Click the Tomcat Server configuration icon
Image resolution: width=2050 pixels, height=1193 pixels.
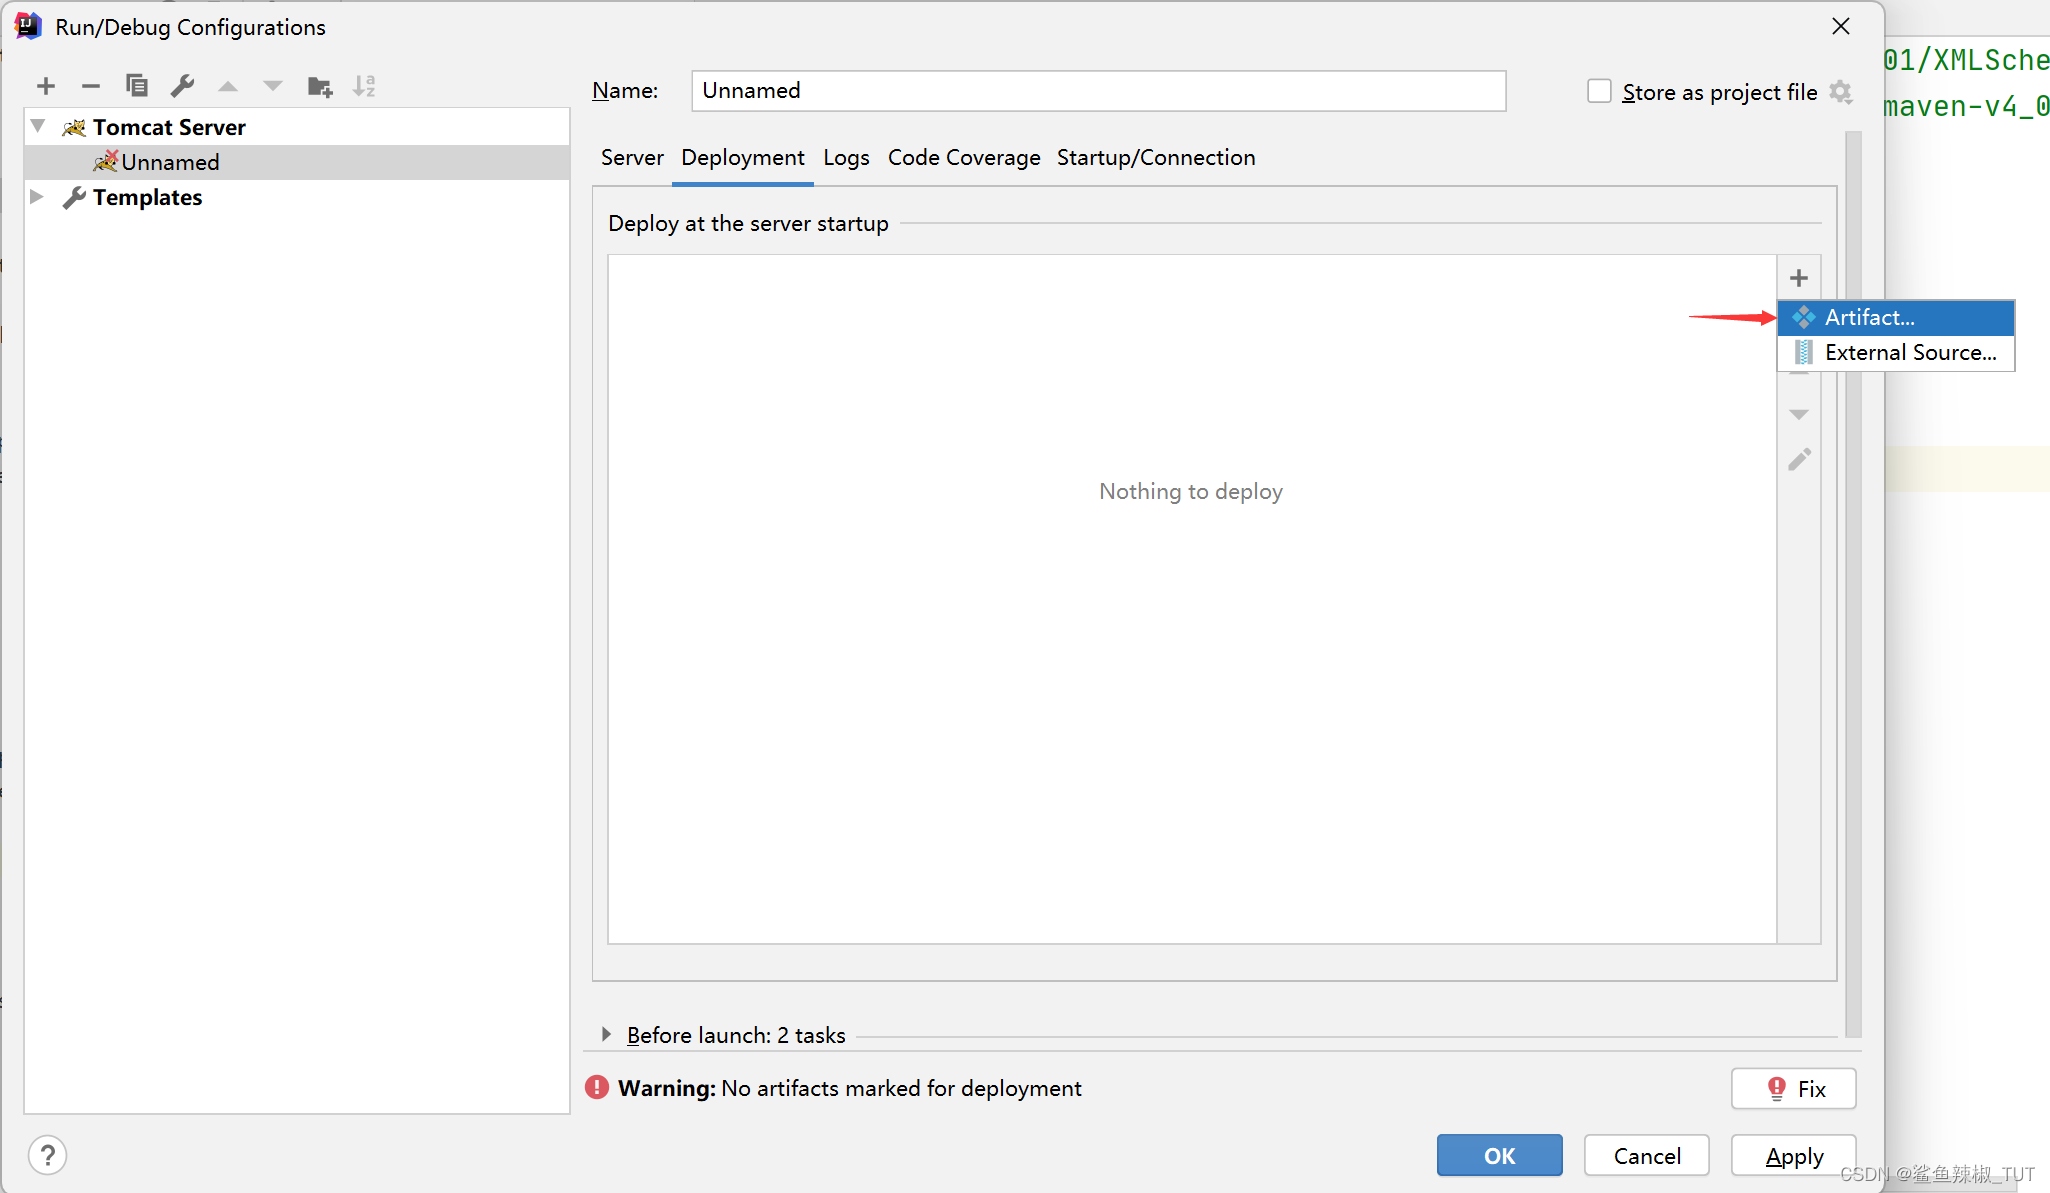pos(72,125)
